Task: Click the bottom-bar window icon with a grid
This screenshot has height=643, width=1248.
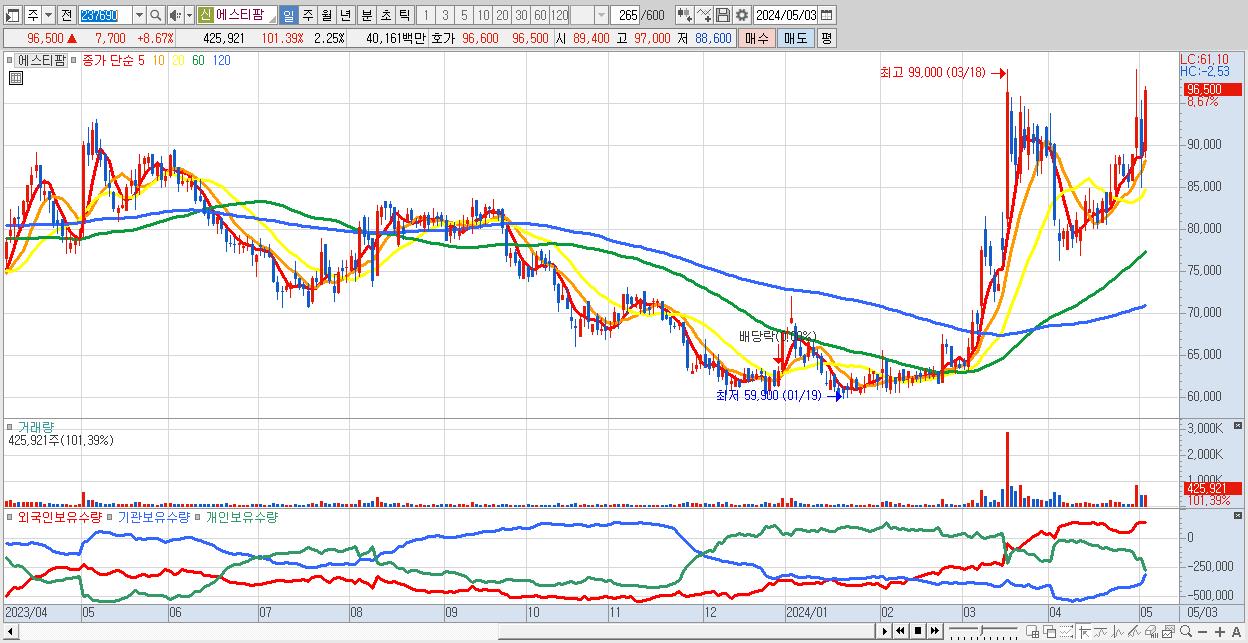Action: (1032, 631)
